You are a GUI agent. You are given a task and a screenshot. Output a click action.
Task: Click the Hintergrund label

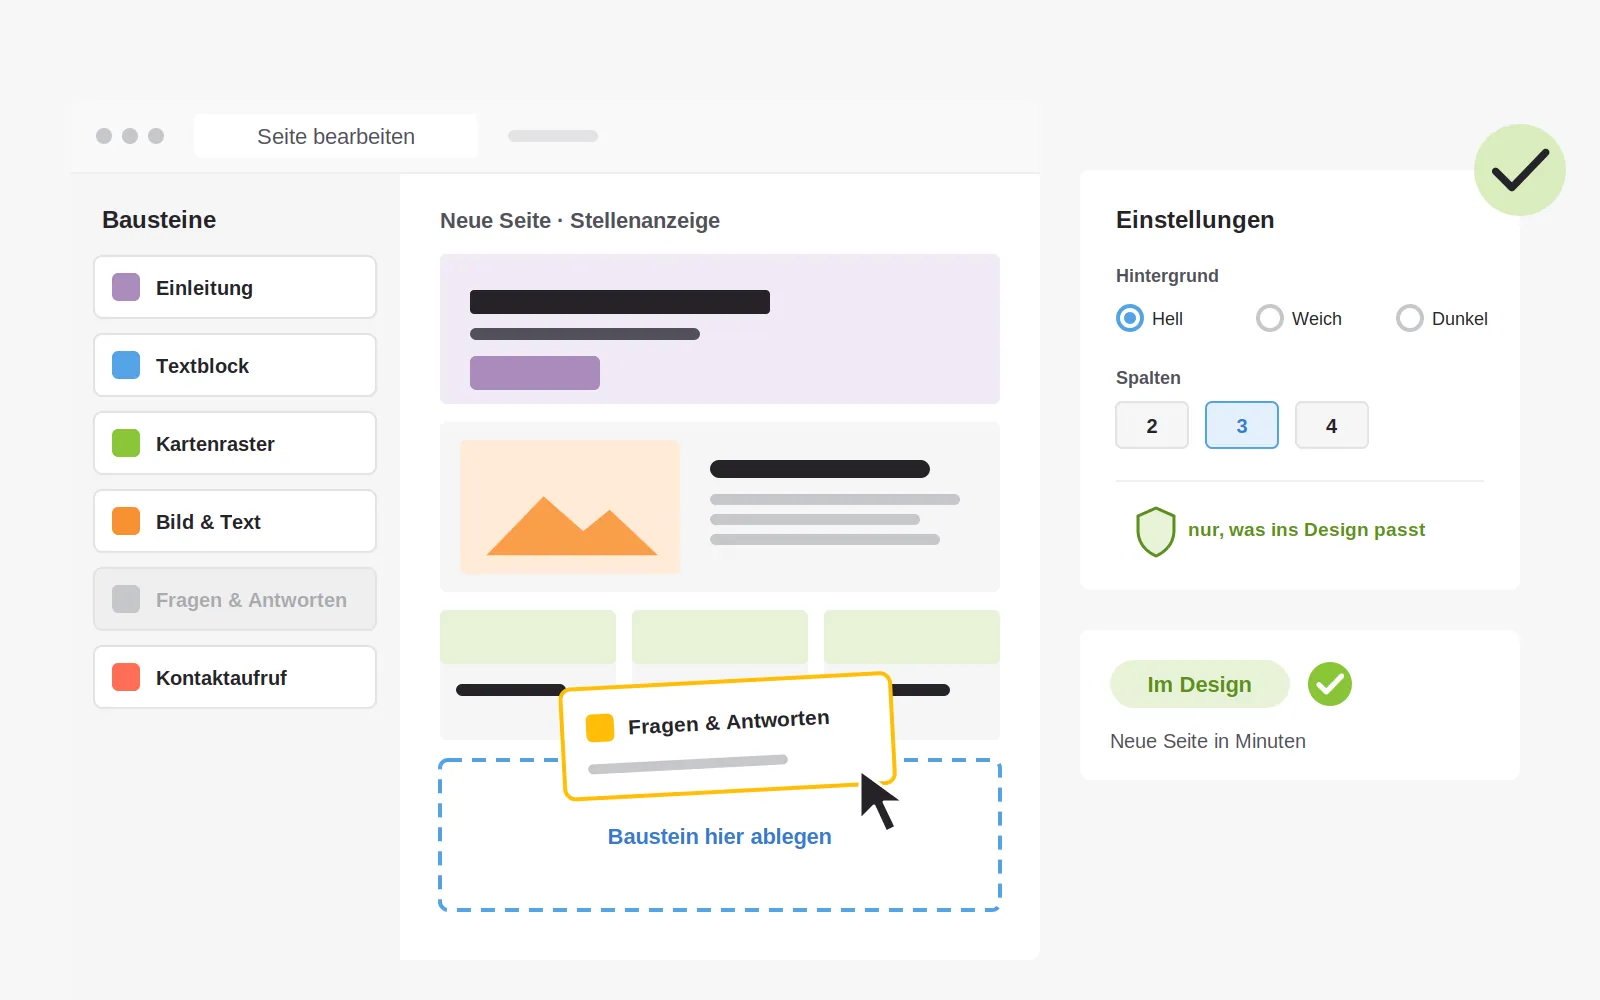pyautogui.click(x=1167, y=276)
